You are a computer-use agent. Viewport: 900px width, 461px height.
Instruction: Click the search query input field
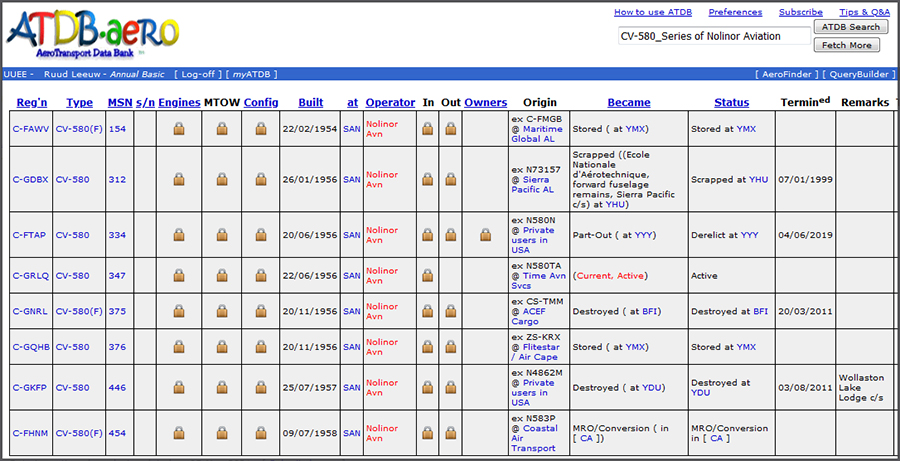pyautogui.click(x=712, y=36)
